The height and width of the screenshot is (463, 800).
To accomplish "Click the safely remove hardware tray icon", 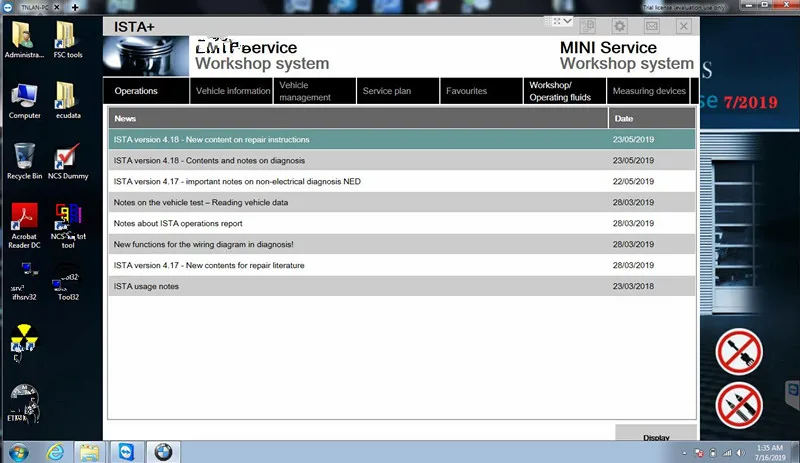I will pyautogui.click(x=713, y=453).
